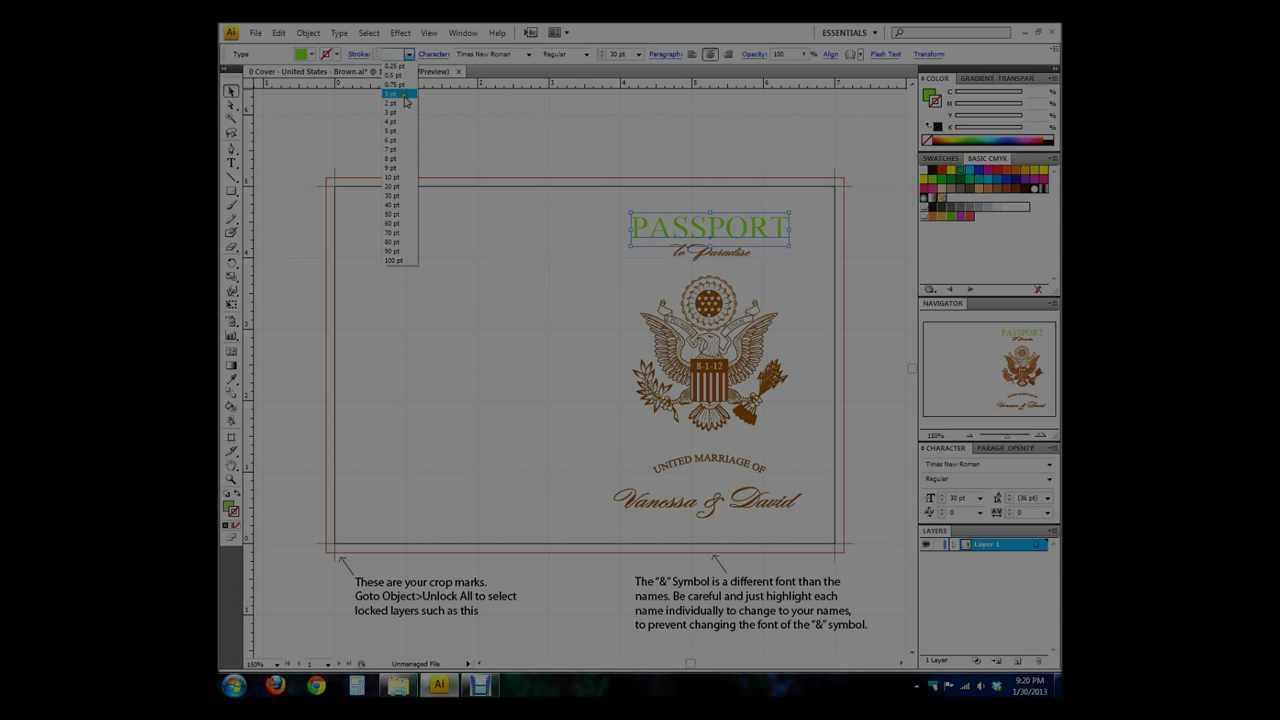This screenshot has height=720, width=1280.
Task: Open the Arrange Documents dropdown
Action: [x=558, y=33]
